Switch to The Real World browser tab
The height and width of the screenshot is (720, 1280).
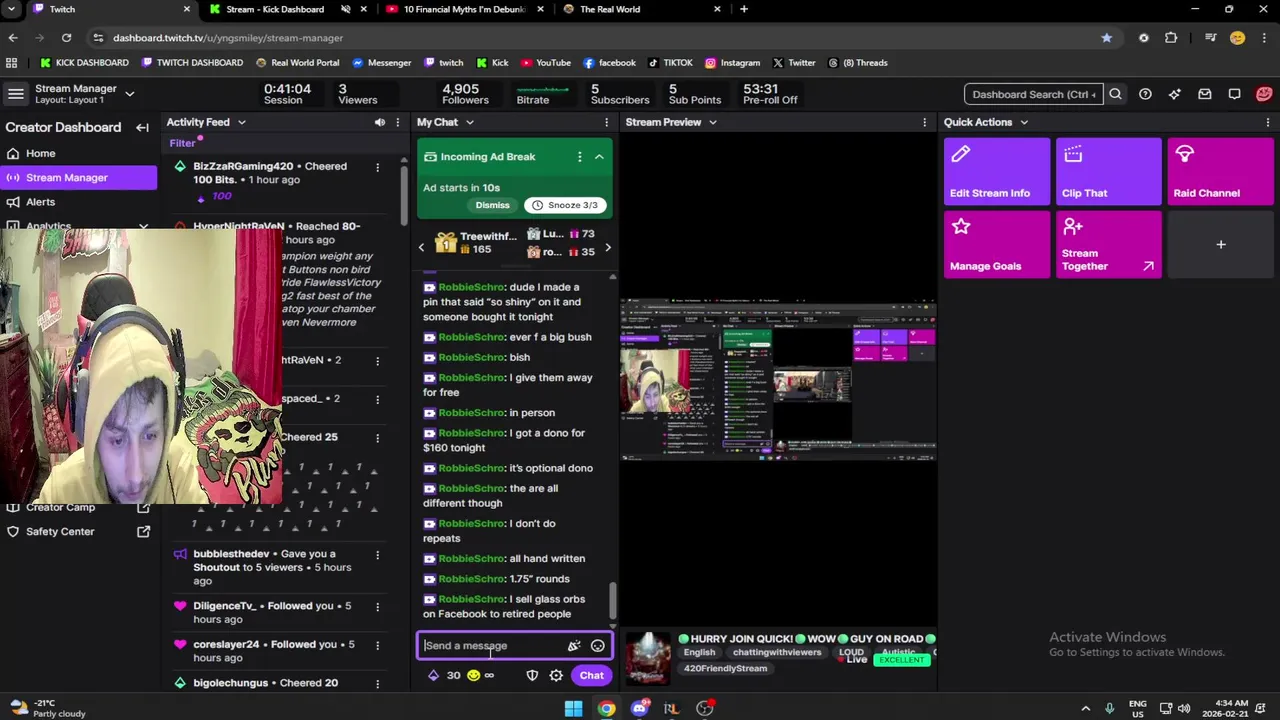click(x=642, y=9)
